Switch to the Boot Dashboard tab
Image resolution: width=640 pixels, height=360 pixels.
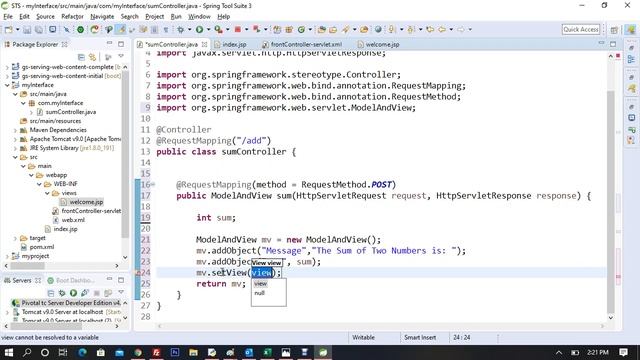point(71,280)
